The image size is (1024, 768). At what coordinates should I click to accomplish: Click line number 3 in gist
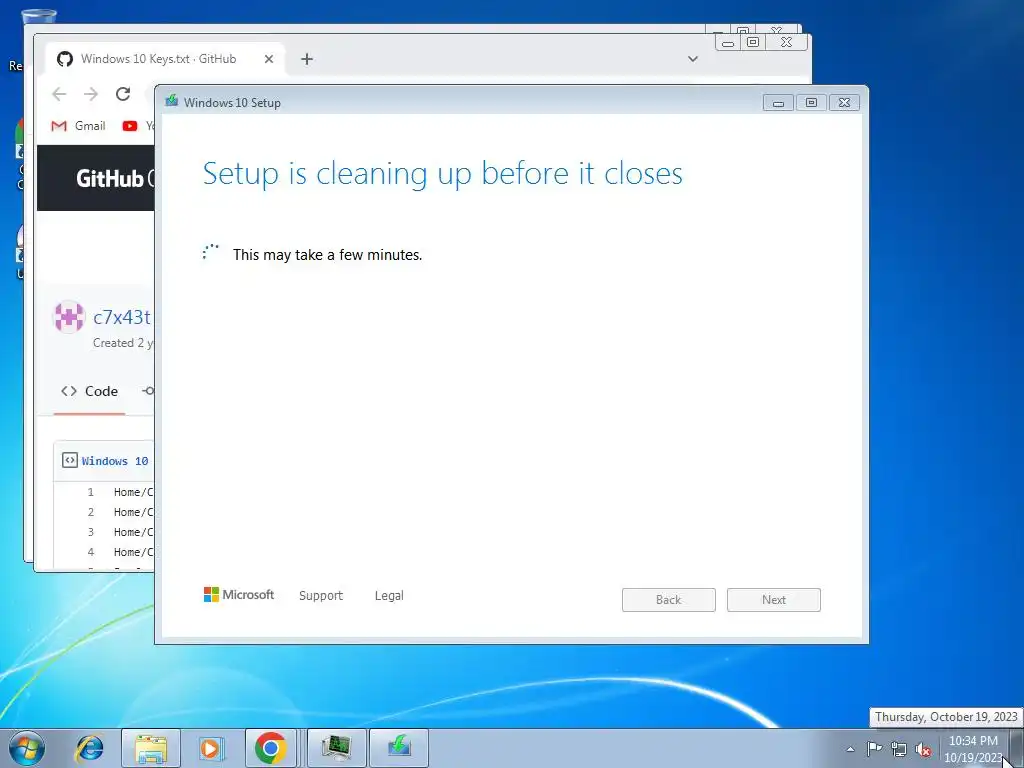point(91,532)
